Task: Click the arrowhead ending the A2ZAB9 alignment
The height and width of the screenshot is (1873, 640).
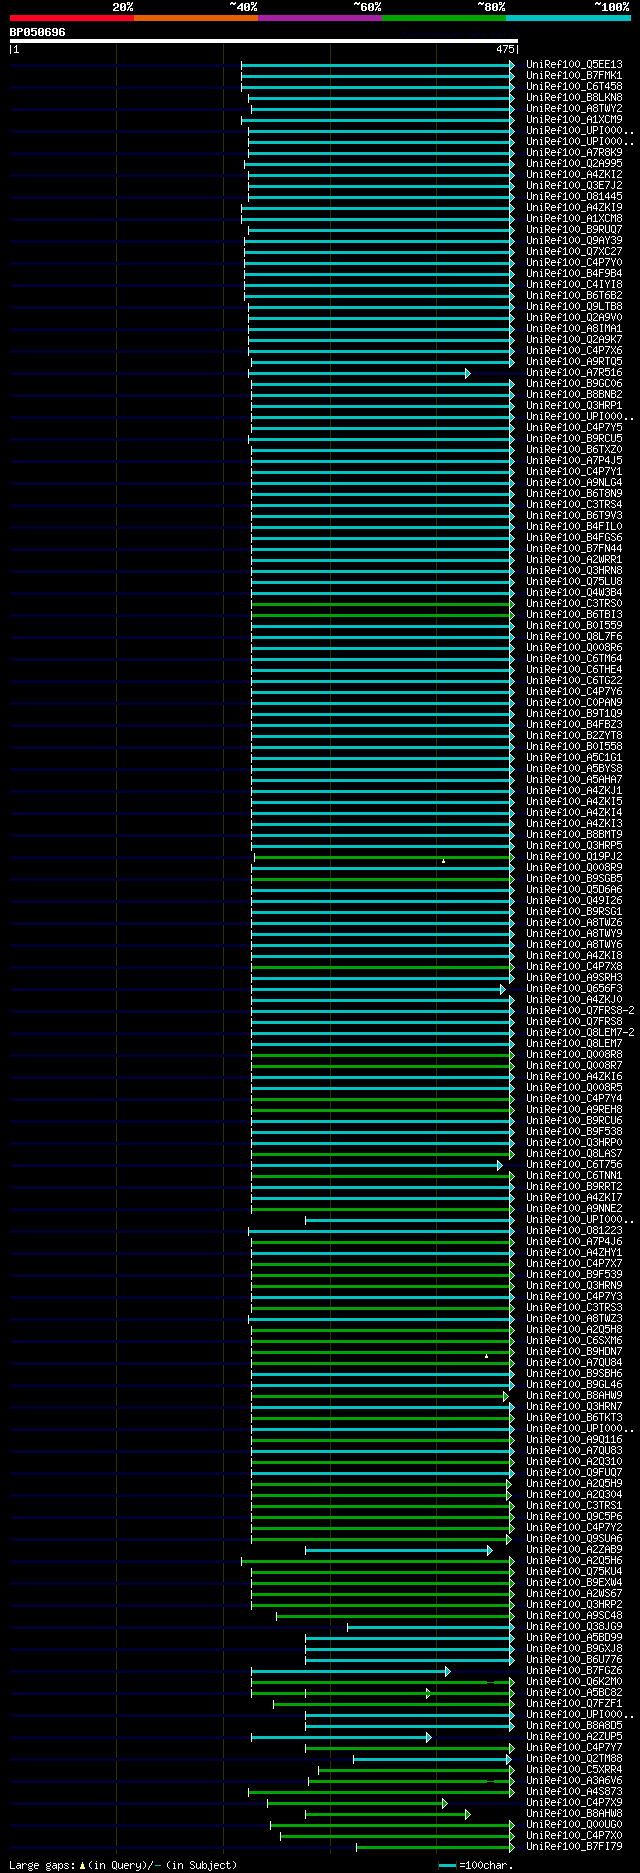Action: [x=489, y=1550]
